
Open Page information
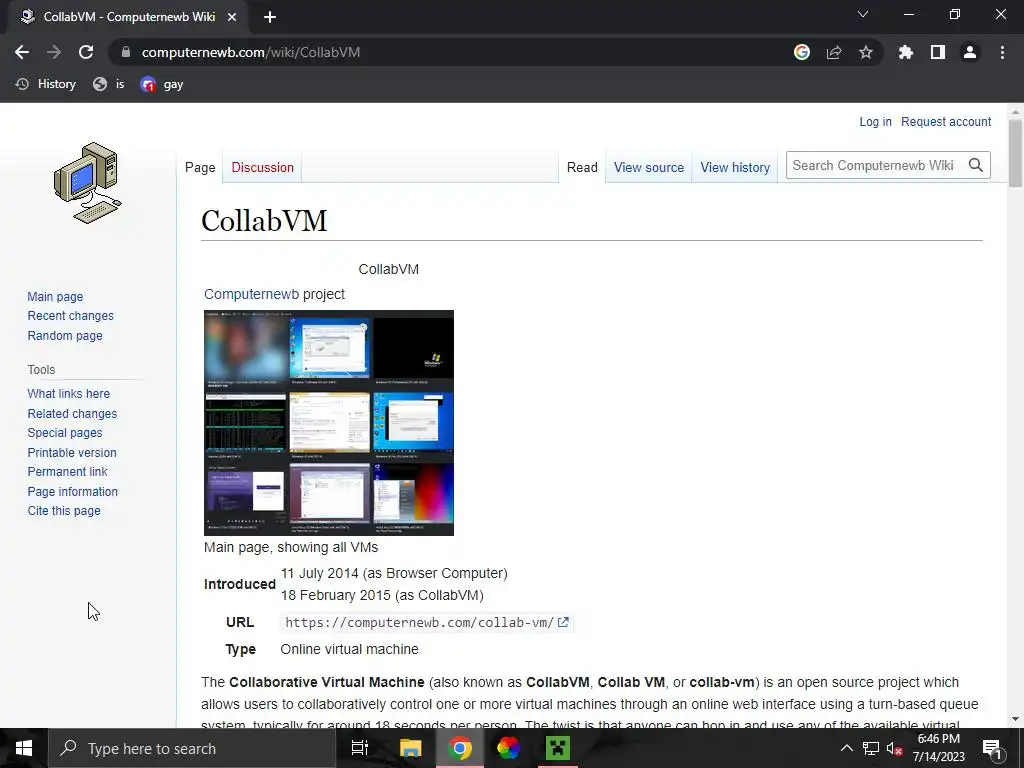72,492
